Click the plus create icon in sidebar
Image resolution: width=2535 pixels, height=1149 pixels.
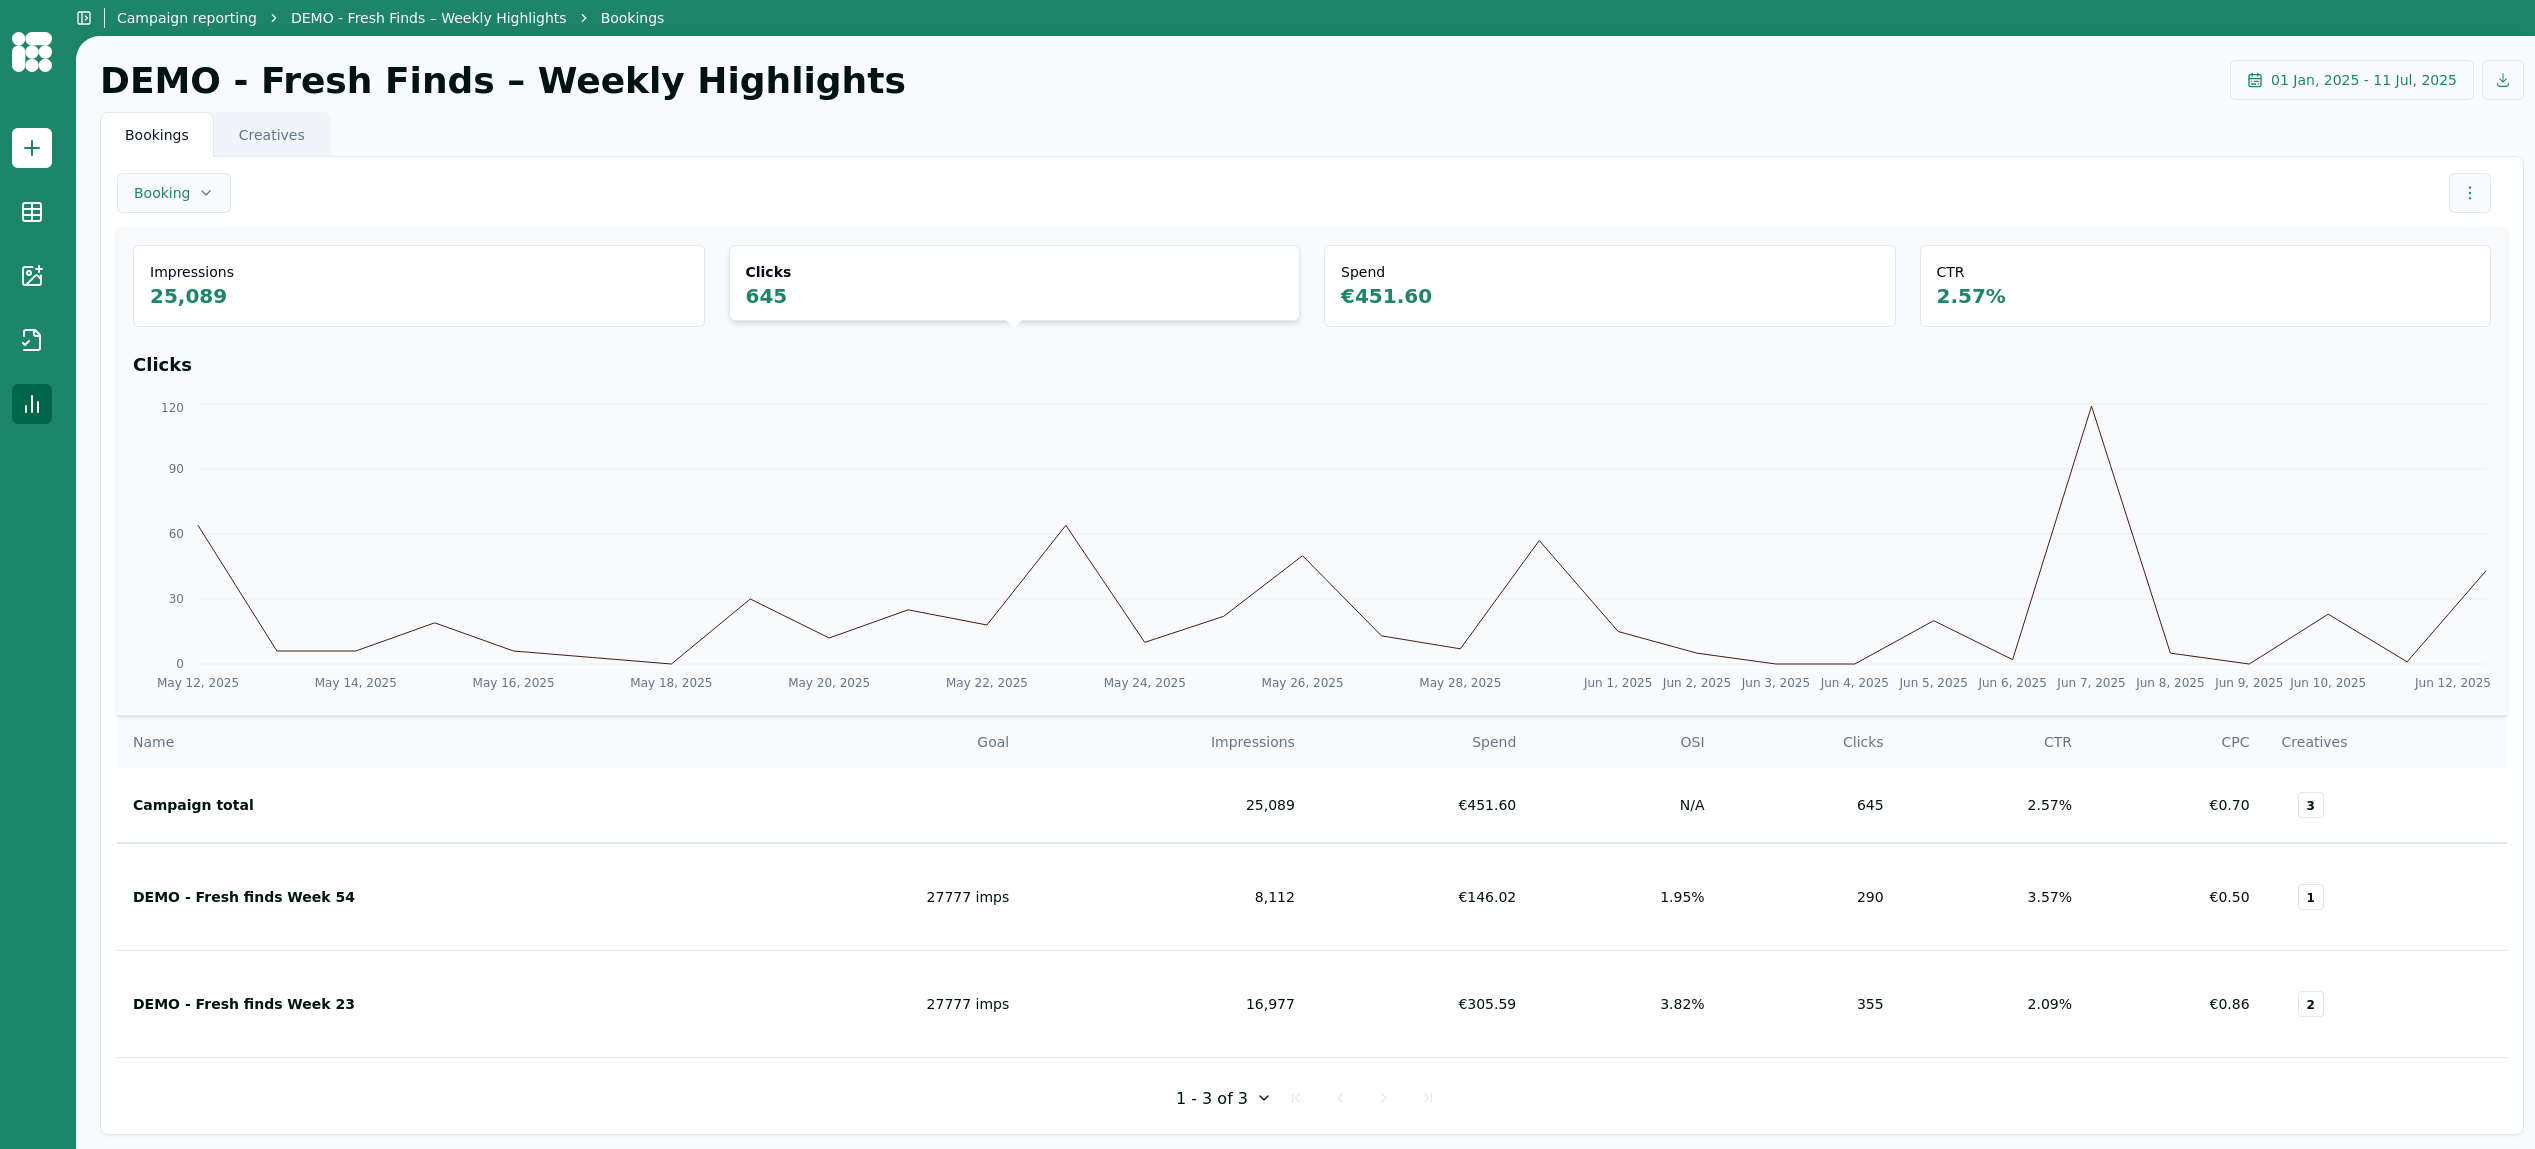tap(32, 148)
